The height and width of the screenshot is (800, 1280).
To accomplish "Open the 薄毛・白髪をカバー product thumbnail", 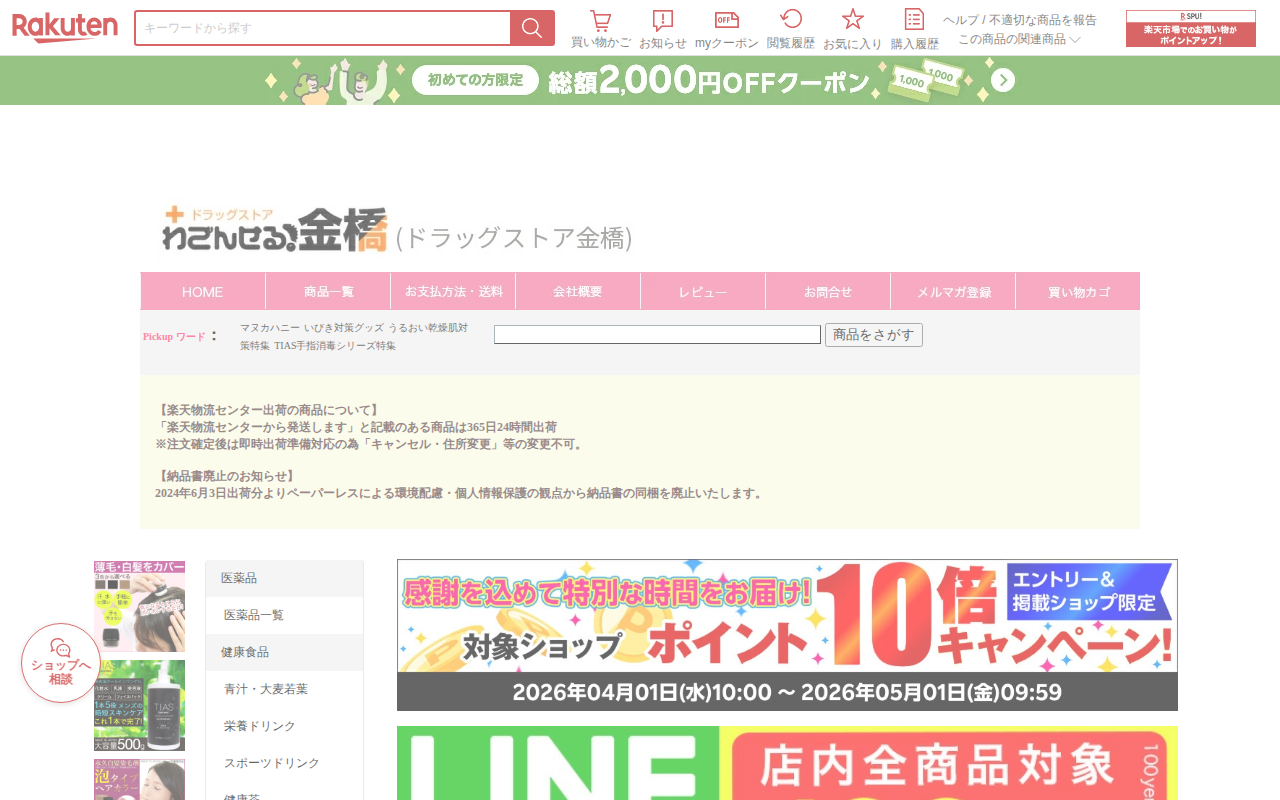I will [x=139, y=606].
